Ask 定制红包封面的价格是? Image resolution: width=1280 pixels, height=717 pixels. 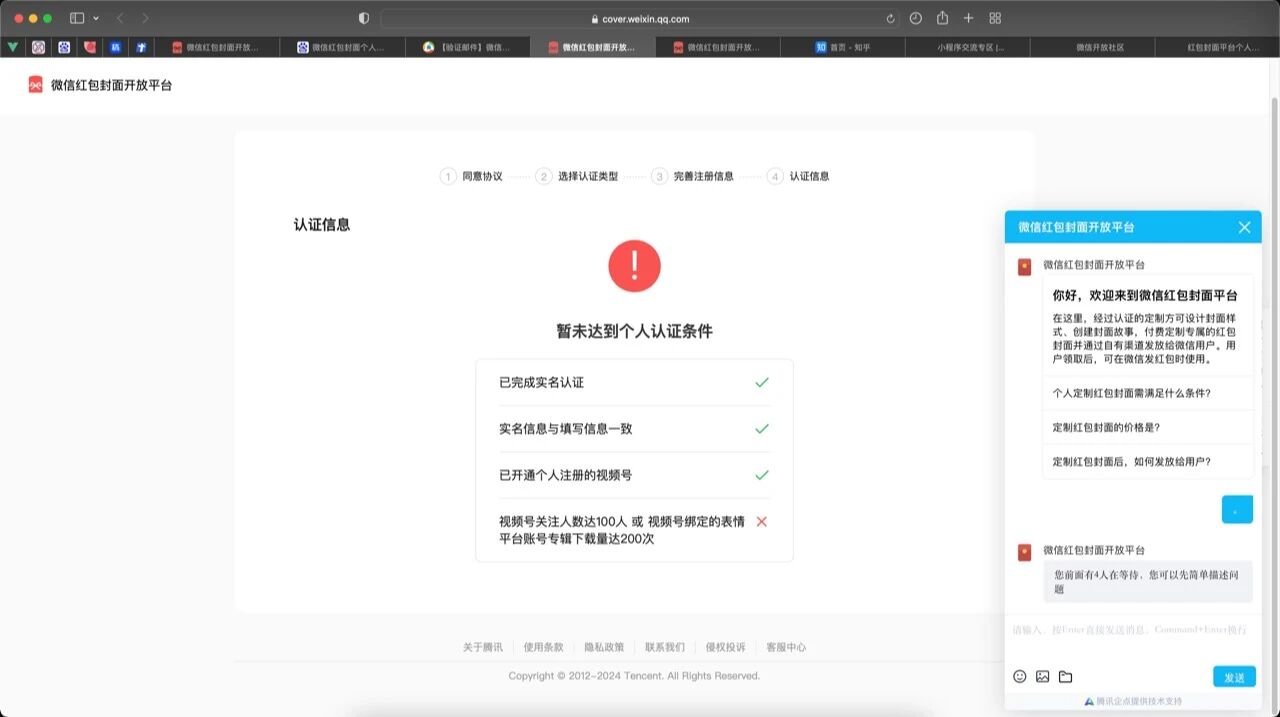(1147, 427)
